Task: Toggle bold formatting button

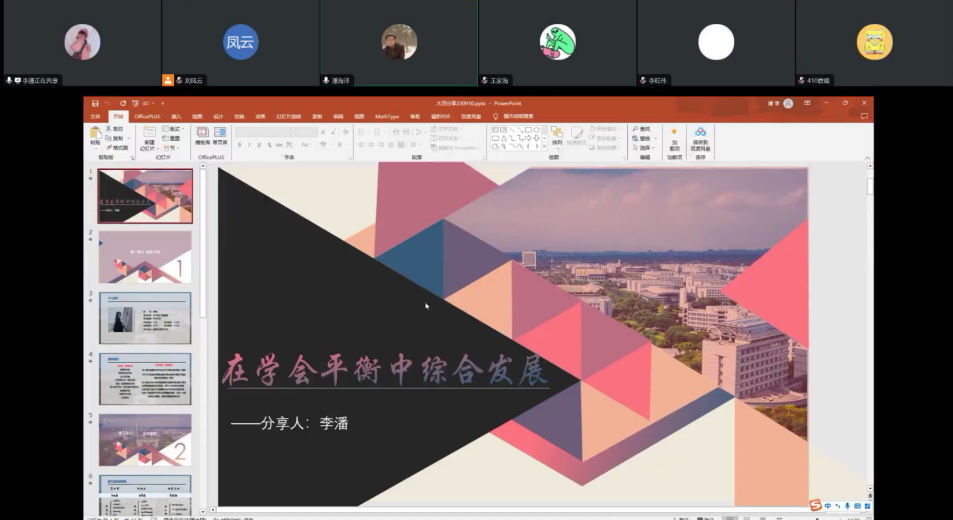Action: (x=238, y=145)
